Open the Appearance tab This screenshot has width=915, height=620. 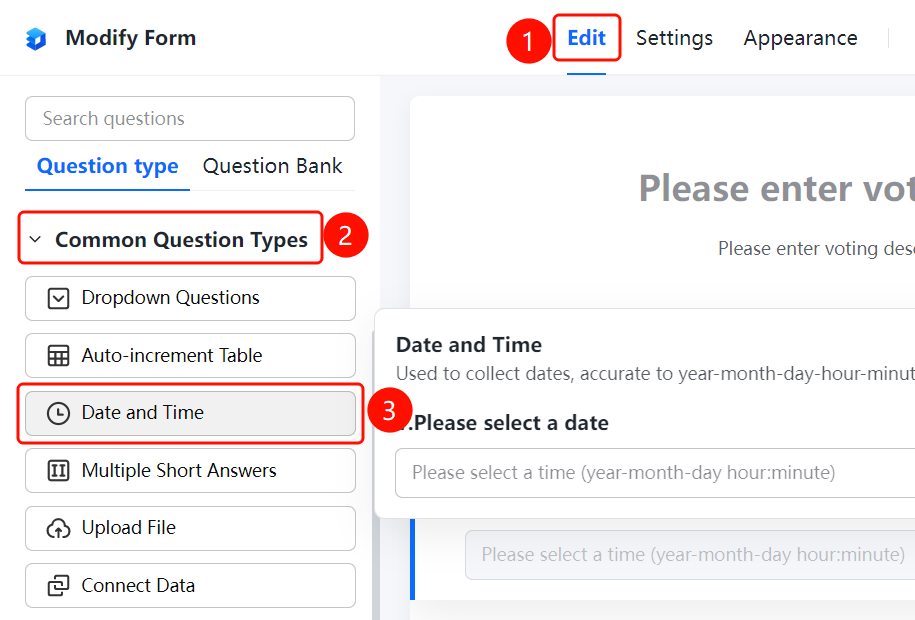(x=800, y=38)
